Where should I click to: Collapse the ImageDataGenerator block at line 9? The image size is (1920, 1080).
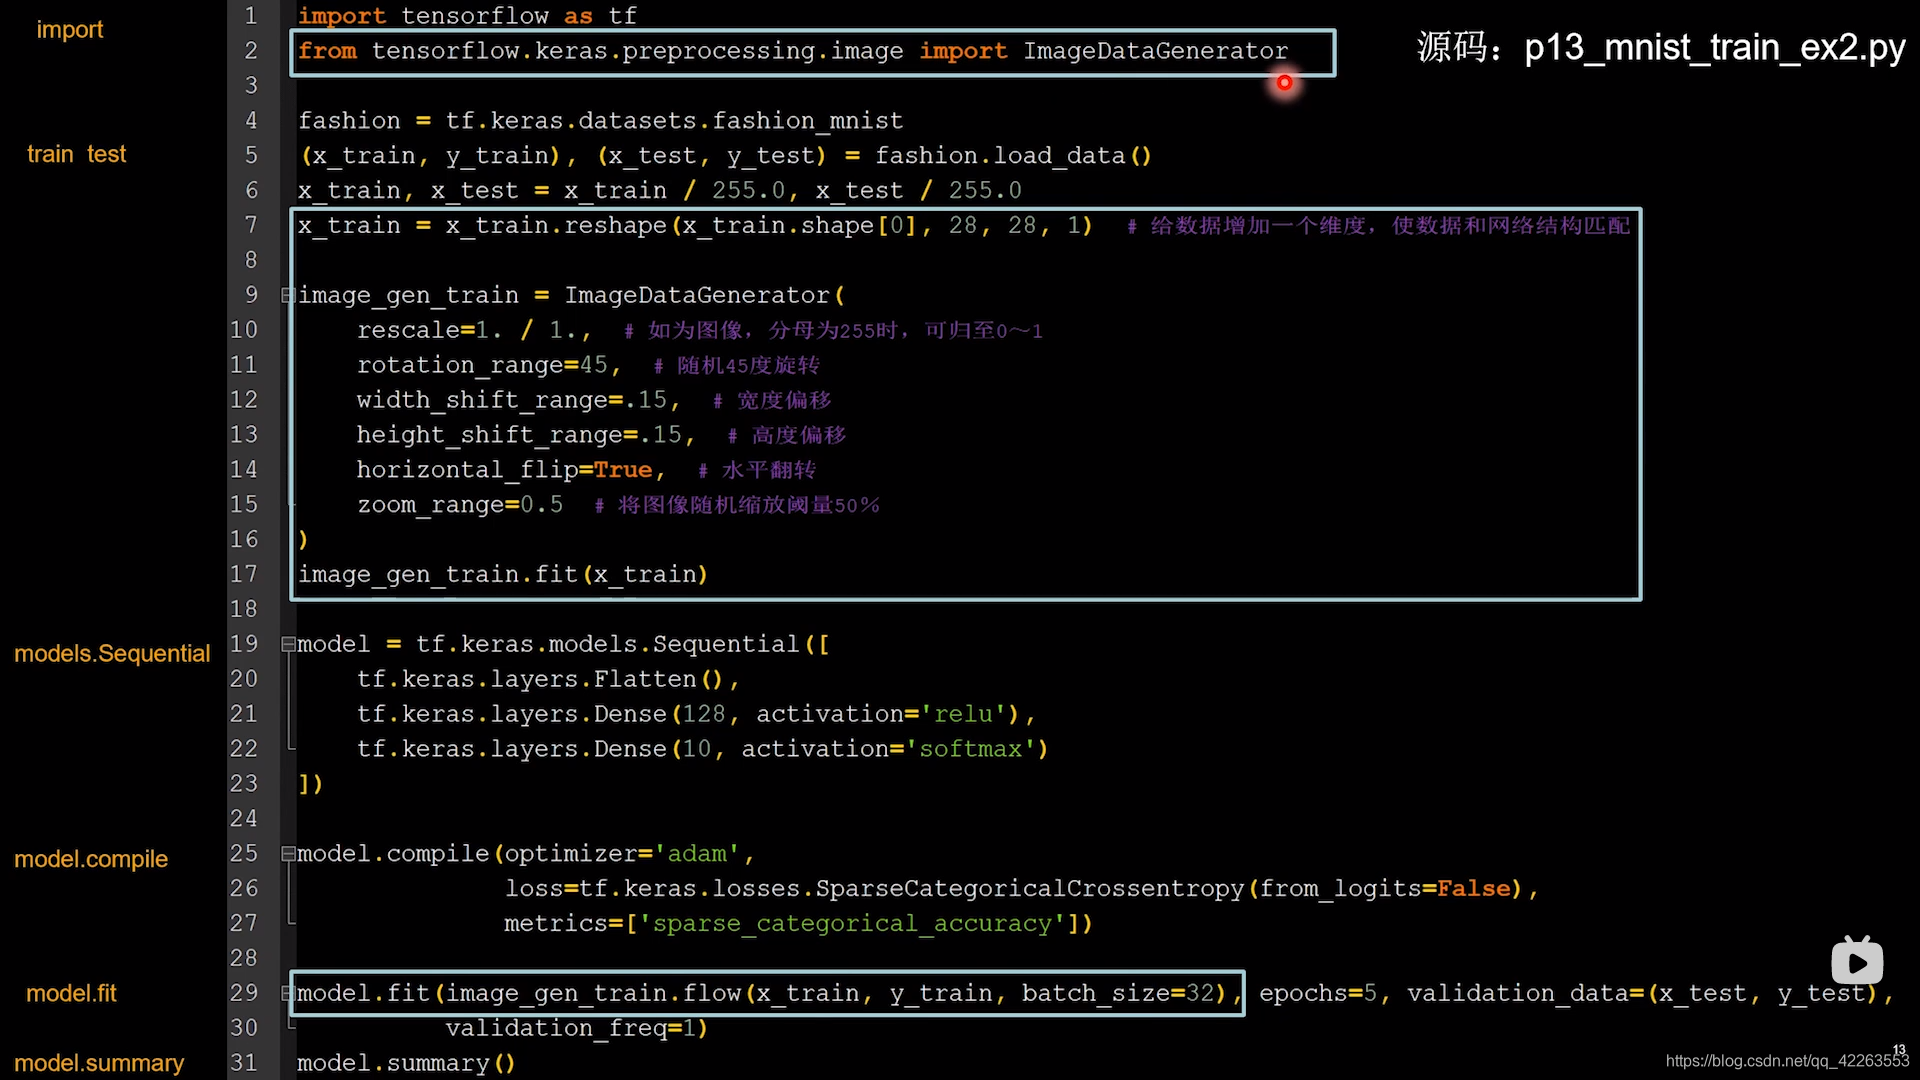pyautogui.click(x=288, y=295)
